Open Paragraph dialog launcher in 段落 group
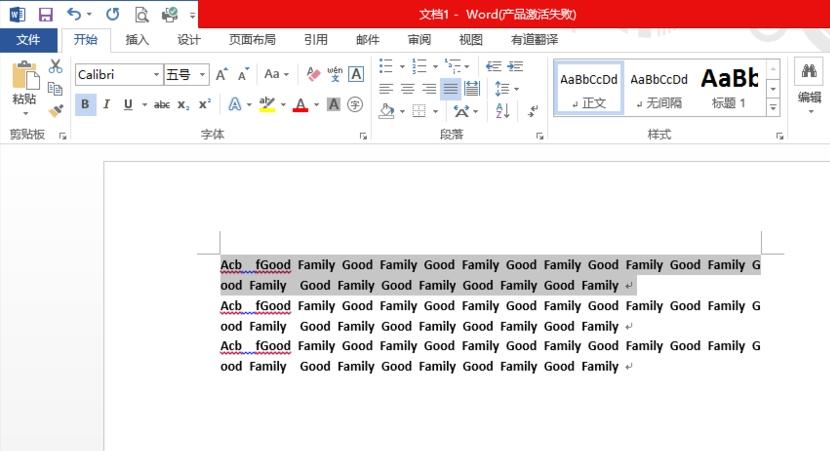The height and width of the screenshot is (451, 830). point(539,136)
